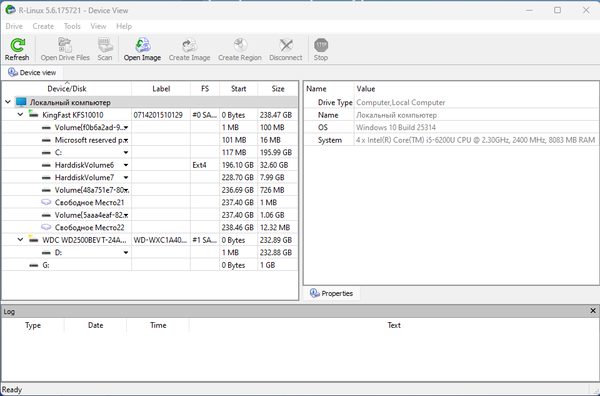The width and height of the screenshot is (600, 396).
Task: Sort by the Size column header
Action: point(278,89)
